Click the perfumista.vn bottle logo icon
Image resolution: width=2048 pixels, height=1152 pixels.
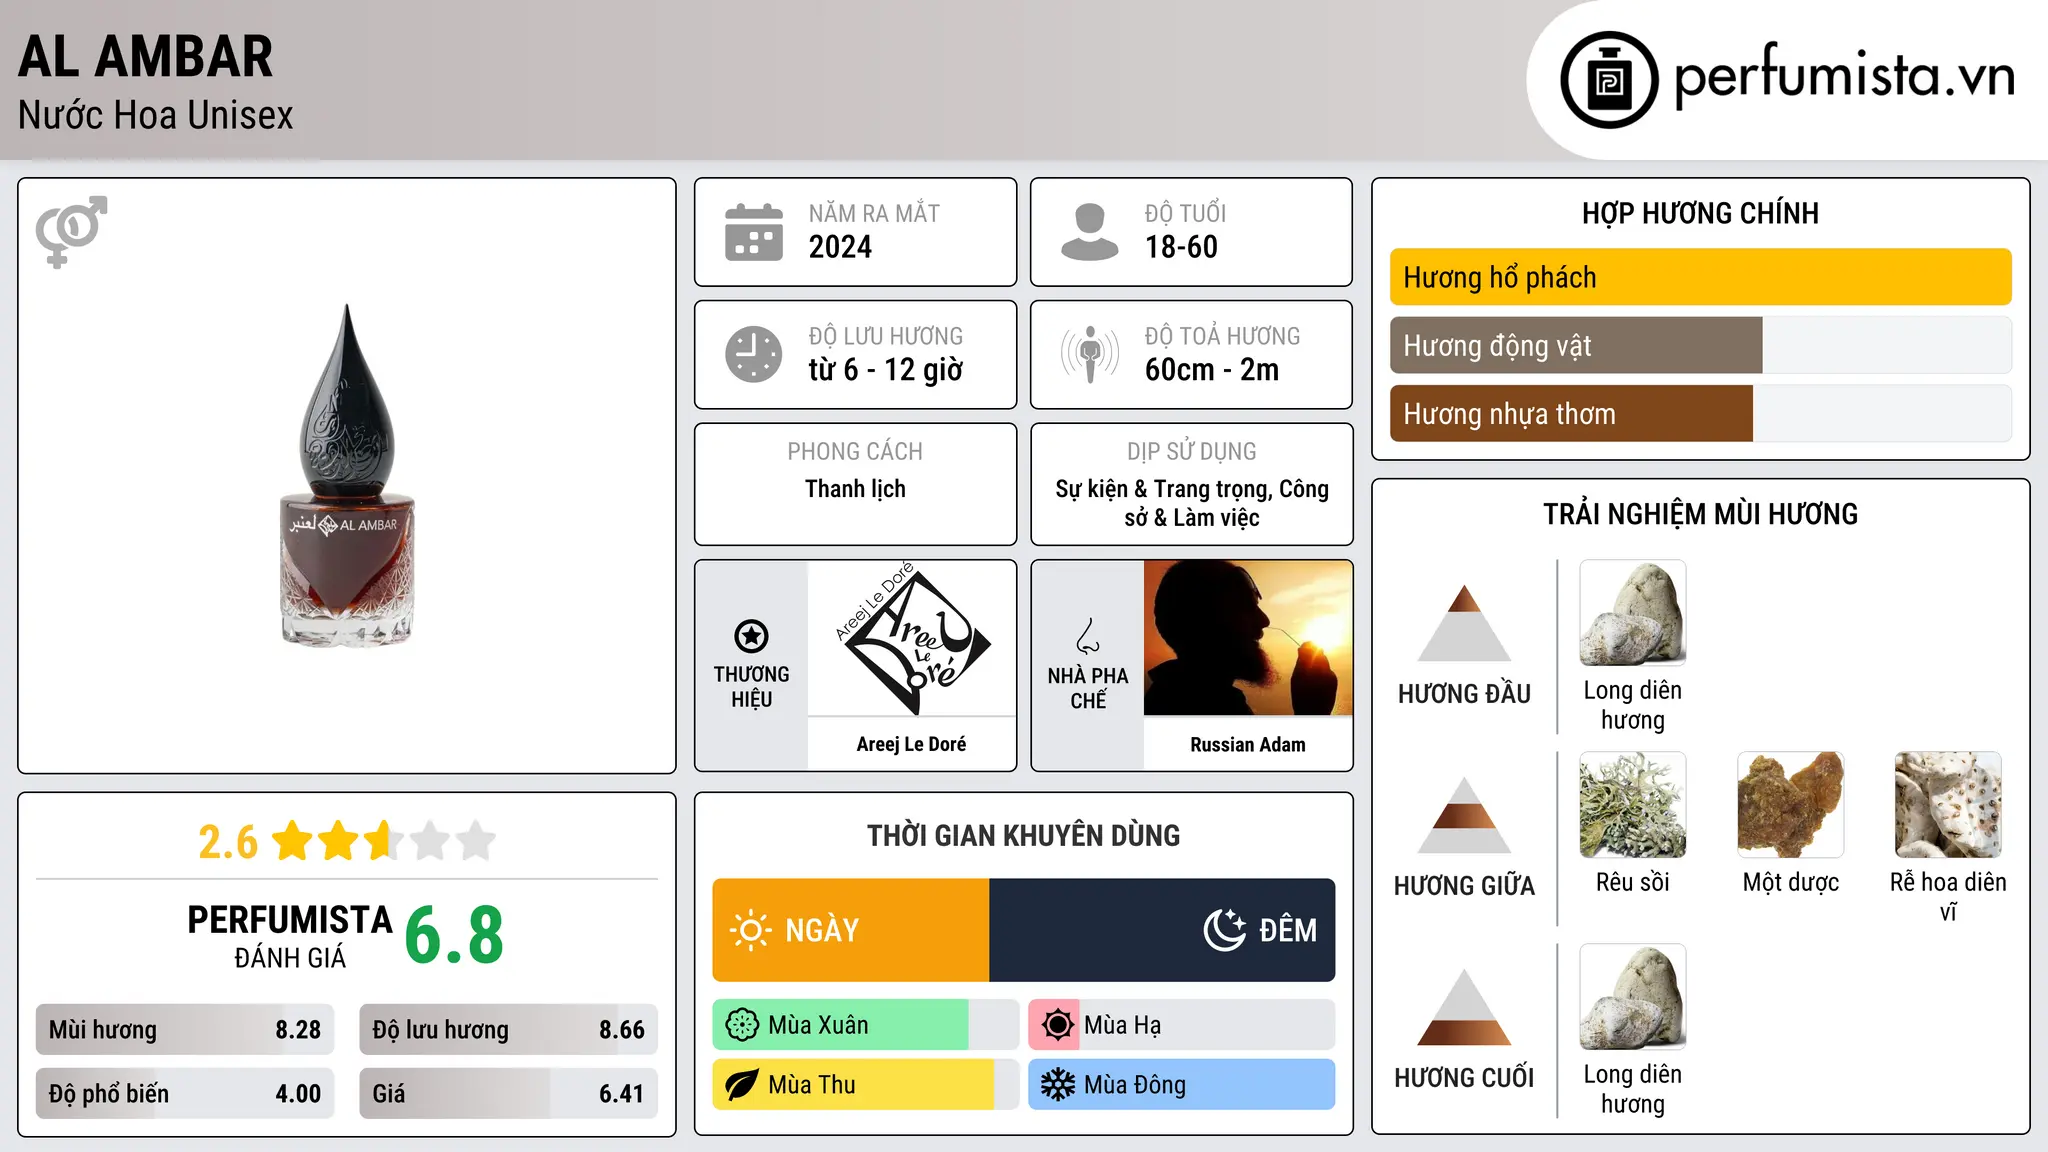pos(1609,80)
